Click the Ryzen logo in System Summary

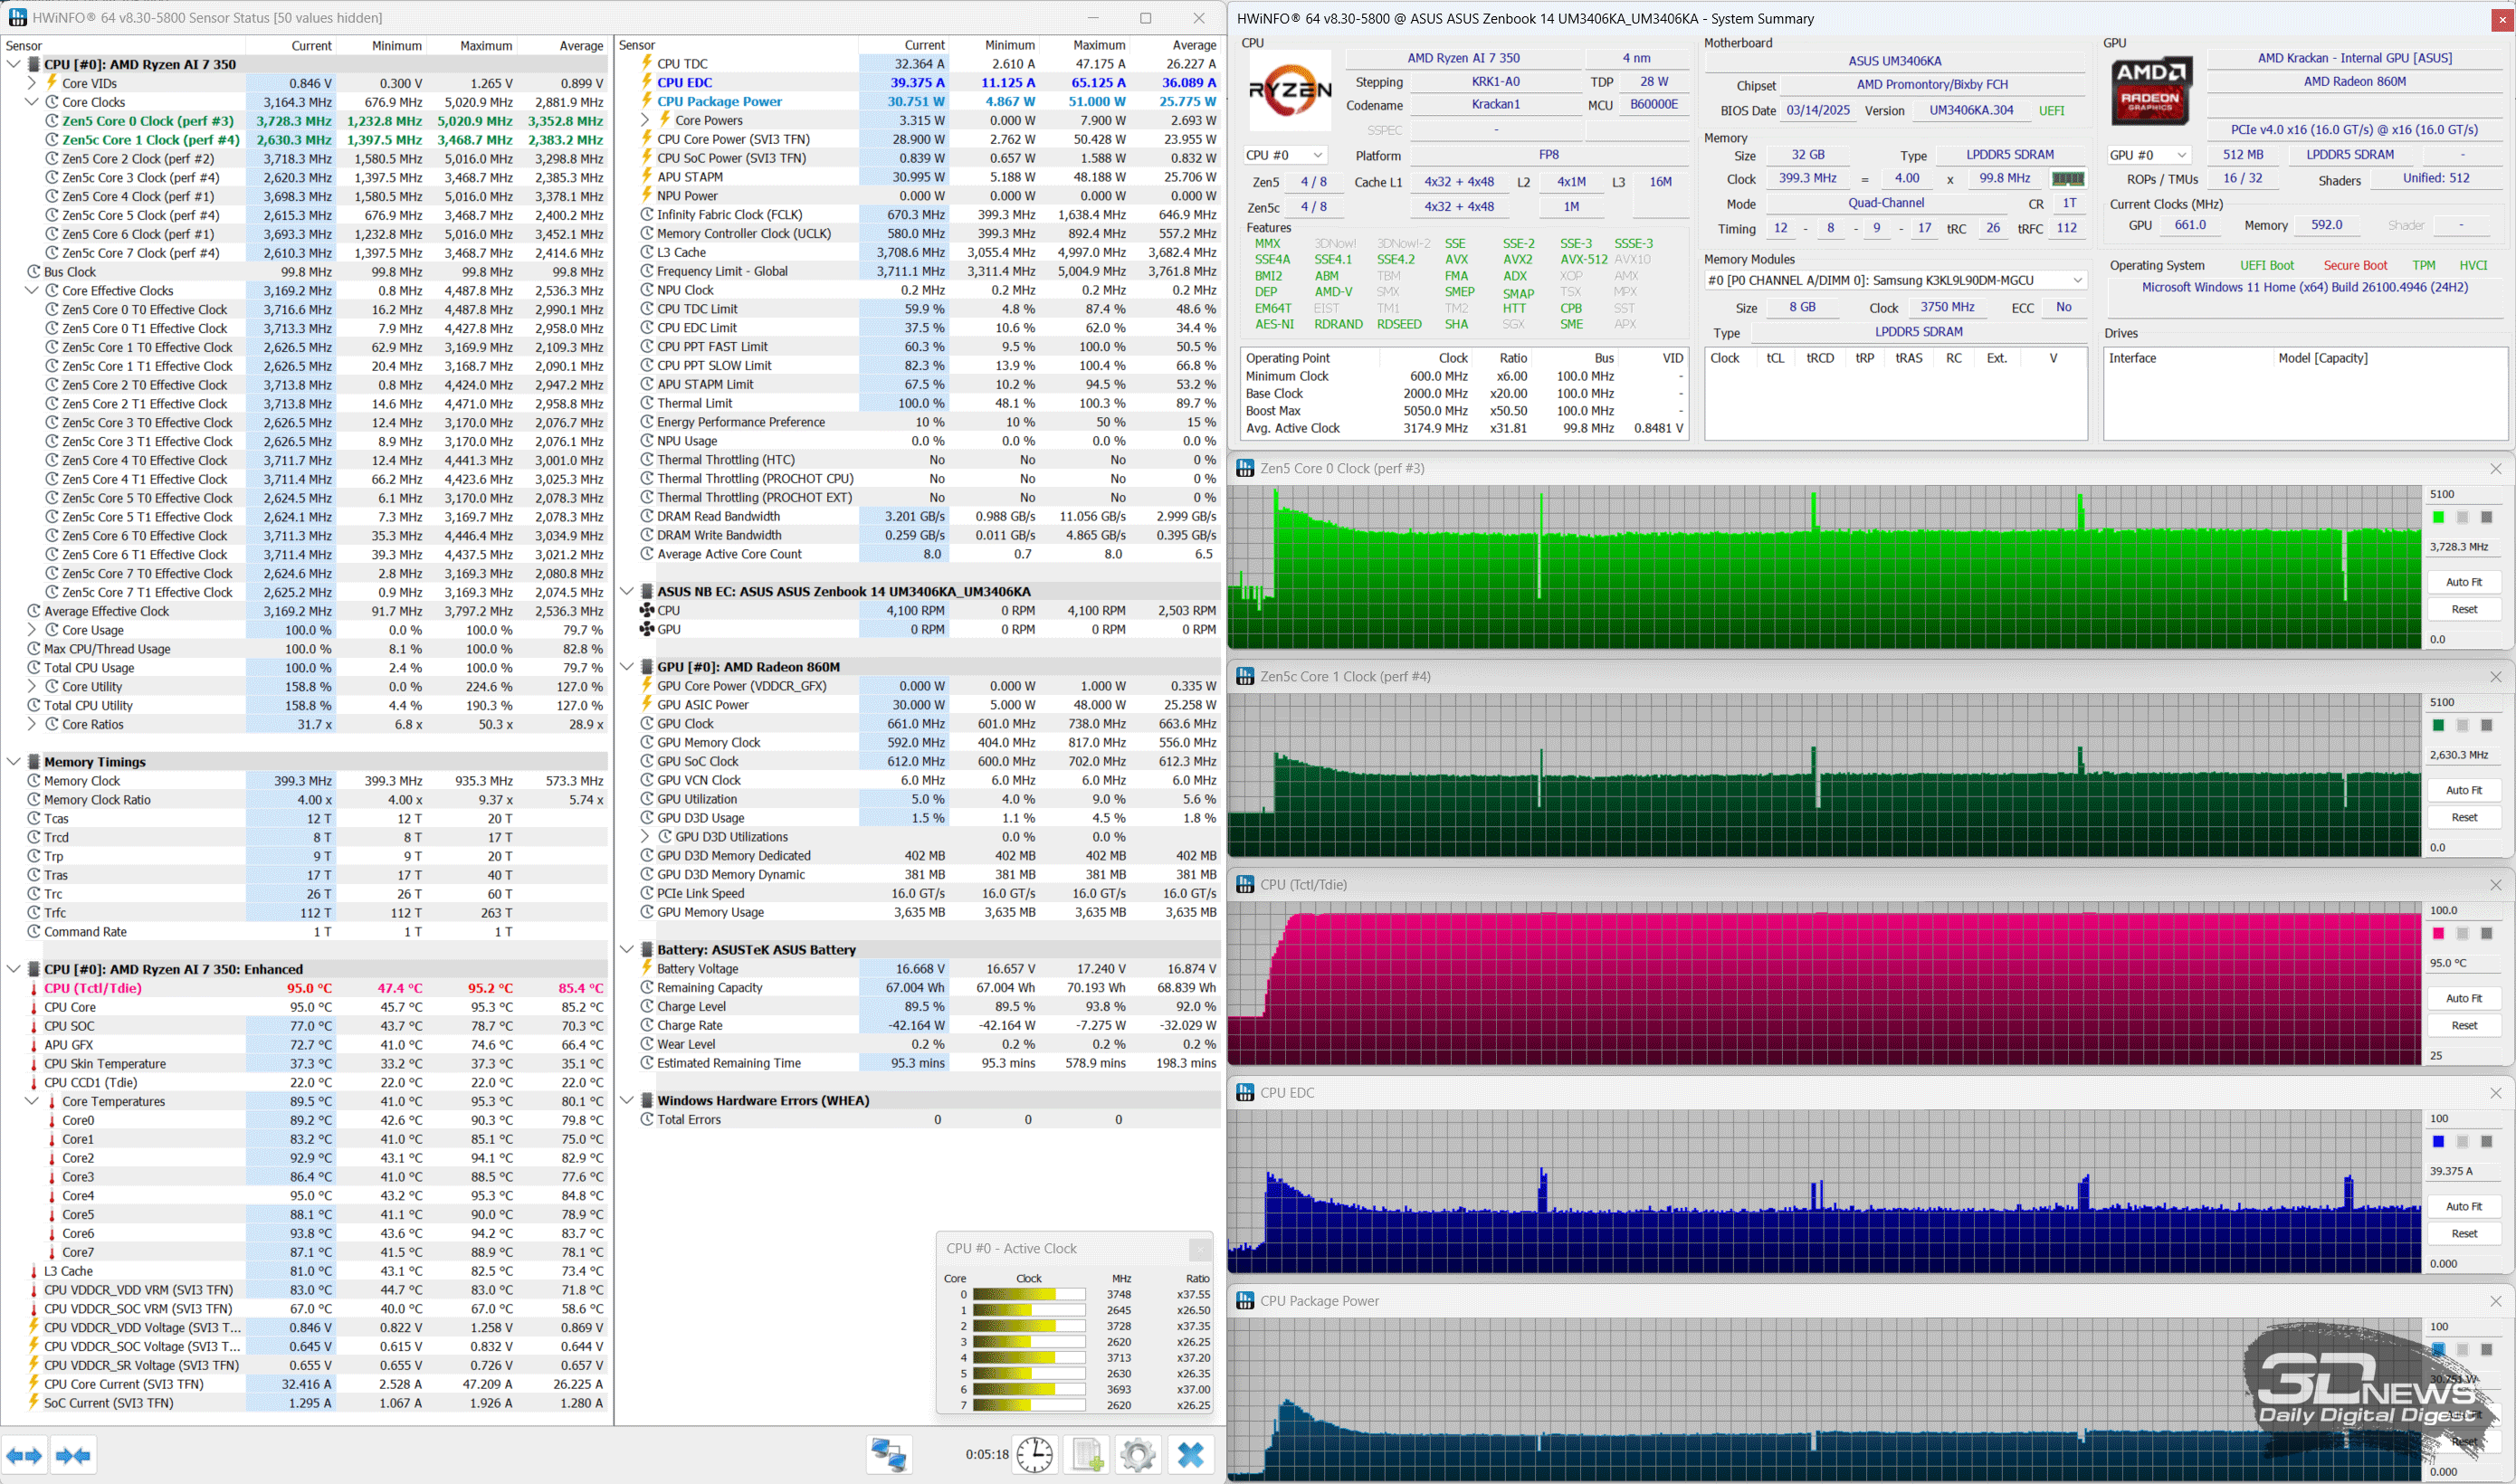pyautogui.click(x=1290, y=91)
